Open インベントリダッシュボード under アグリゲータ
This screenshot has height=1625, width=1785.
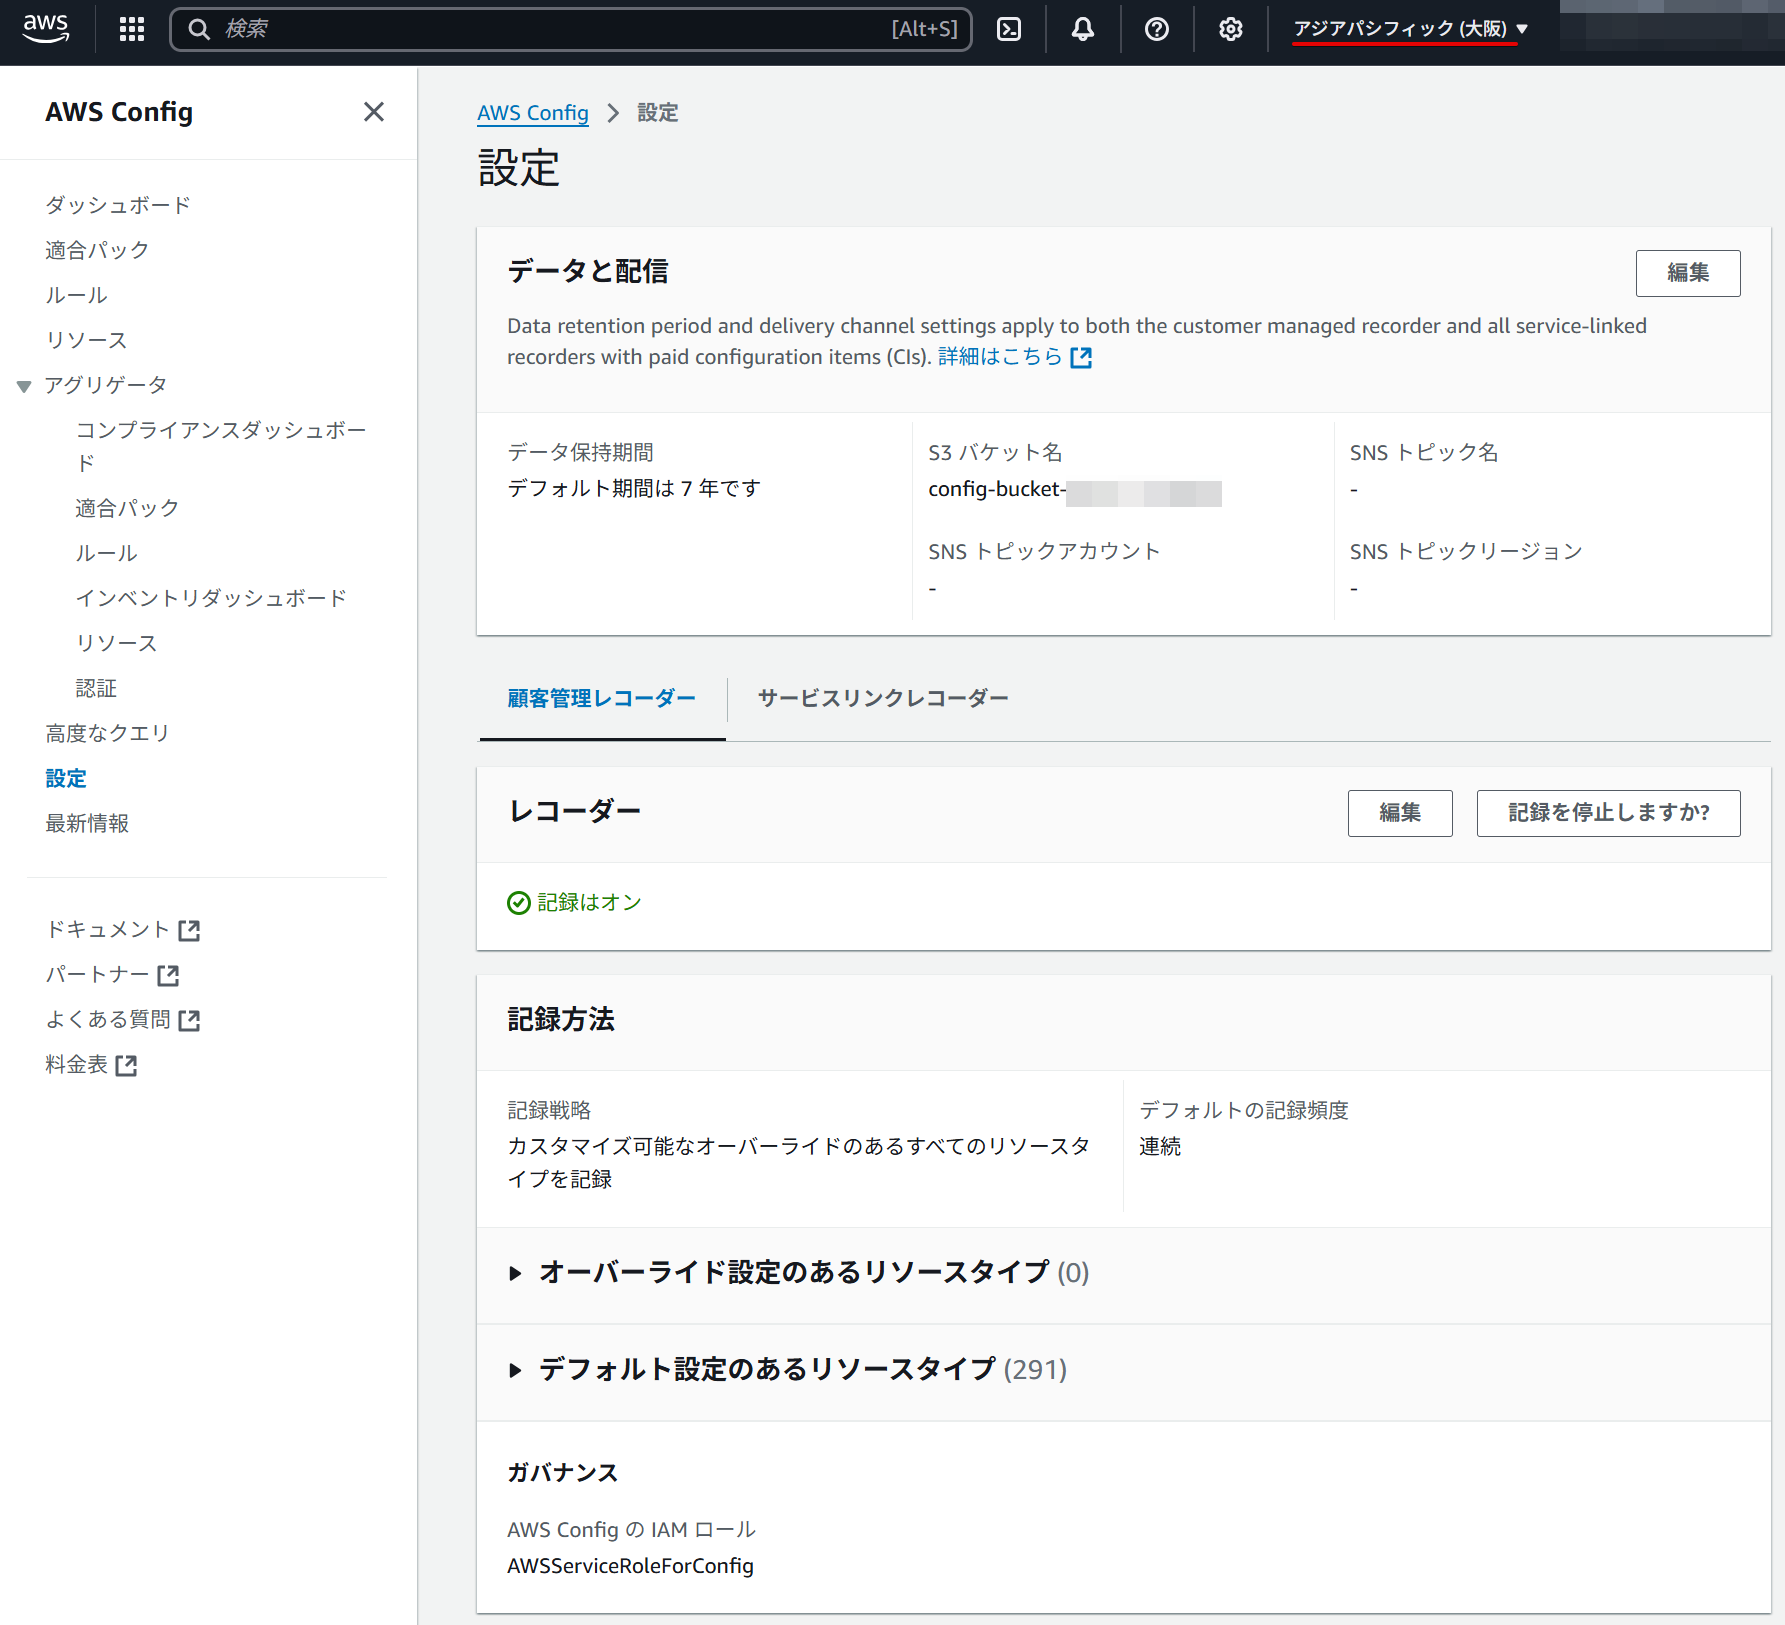pos(211,598)
